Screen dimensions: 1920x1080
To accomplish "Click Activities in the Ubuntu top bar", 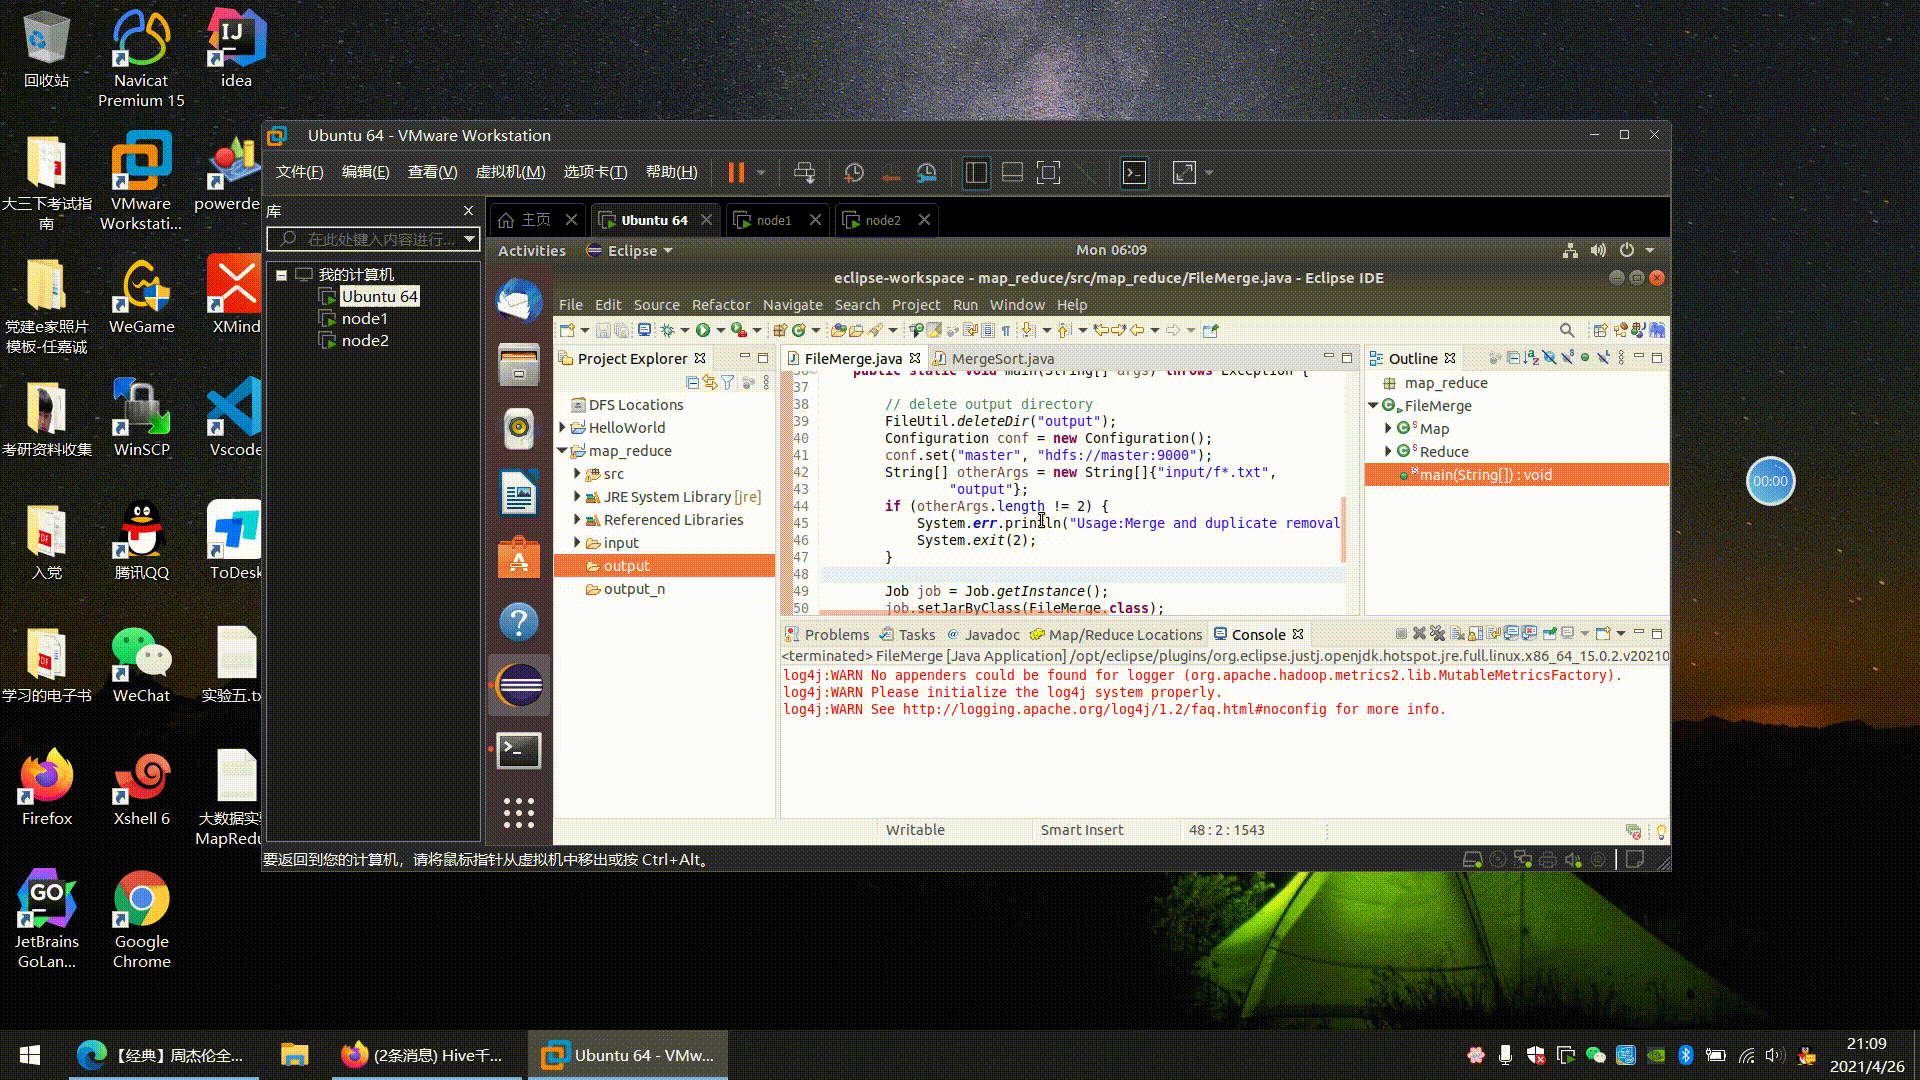I will 531,250.
